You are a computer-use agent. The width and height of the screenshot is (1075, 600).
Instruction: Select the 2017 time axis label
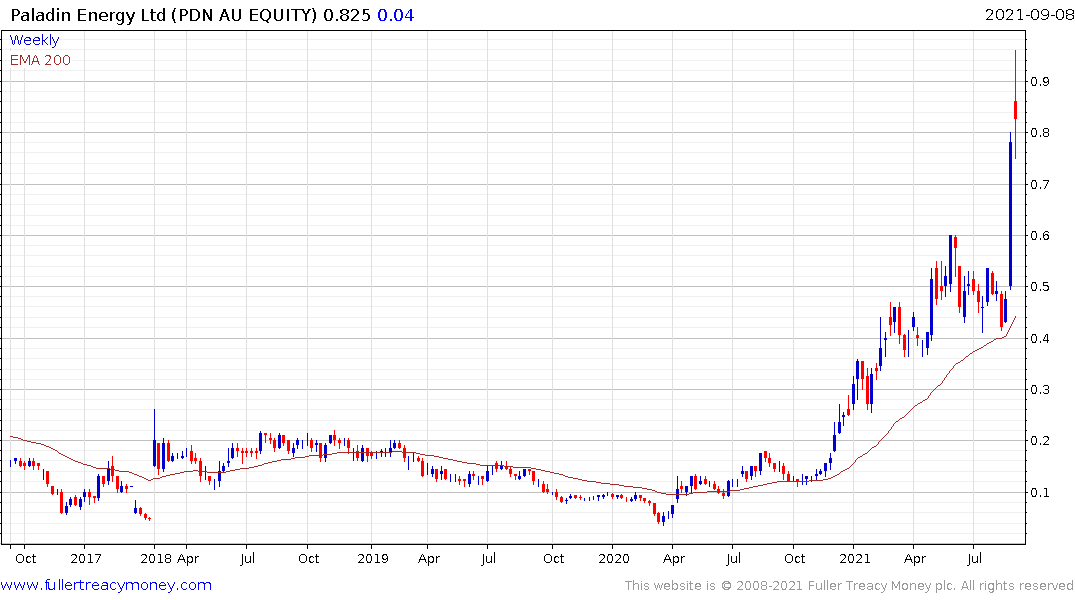coord(86,558)
